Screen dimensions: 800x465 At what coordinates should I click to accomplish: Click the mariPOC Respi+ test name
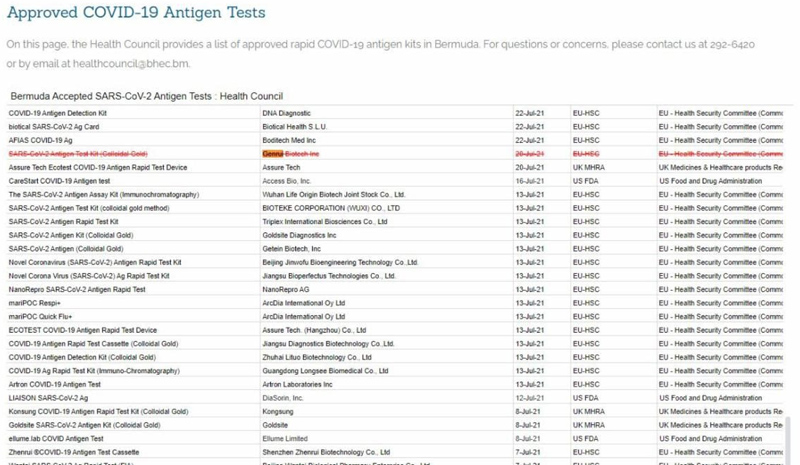point(34,303)
